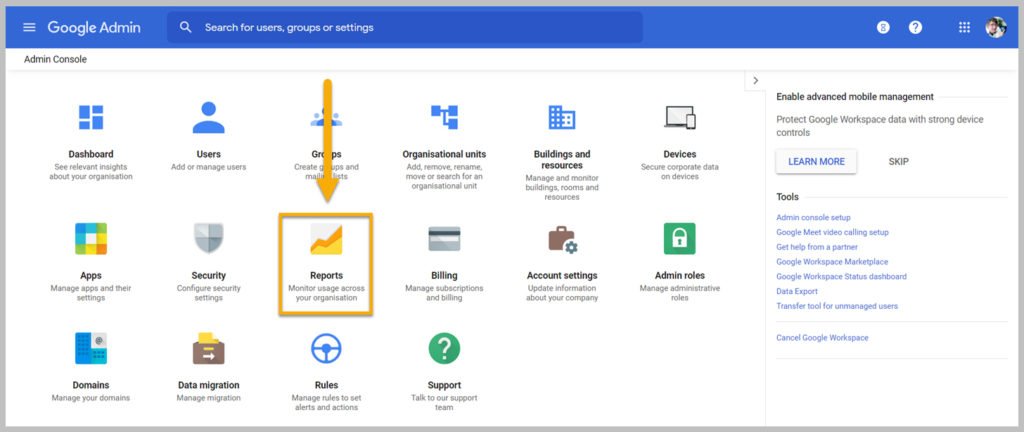Click the Google Admin logo
The image size is (1024, 432).
[x=94, y=27]
